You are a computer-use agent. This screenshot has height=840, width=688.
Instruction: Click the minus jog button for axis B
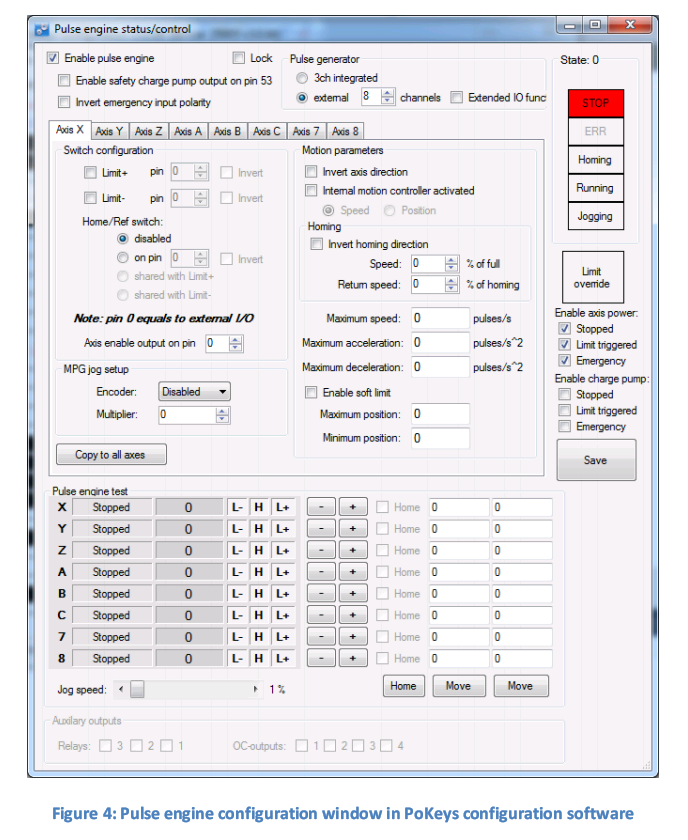pos(319,594)
